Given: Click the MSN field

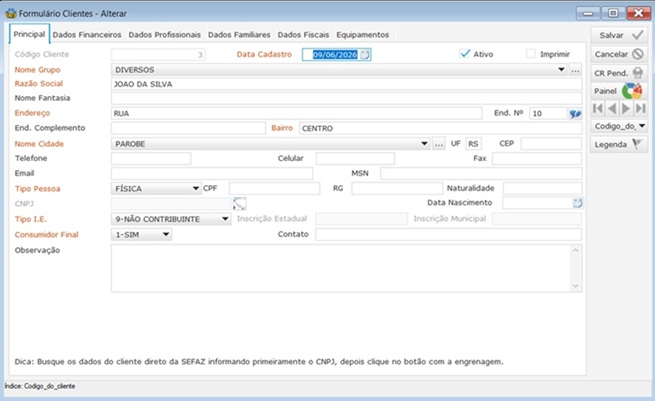Looking at the screenshot, I should point(481,173).
